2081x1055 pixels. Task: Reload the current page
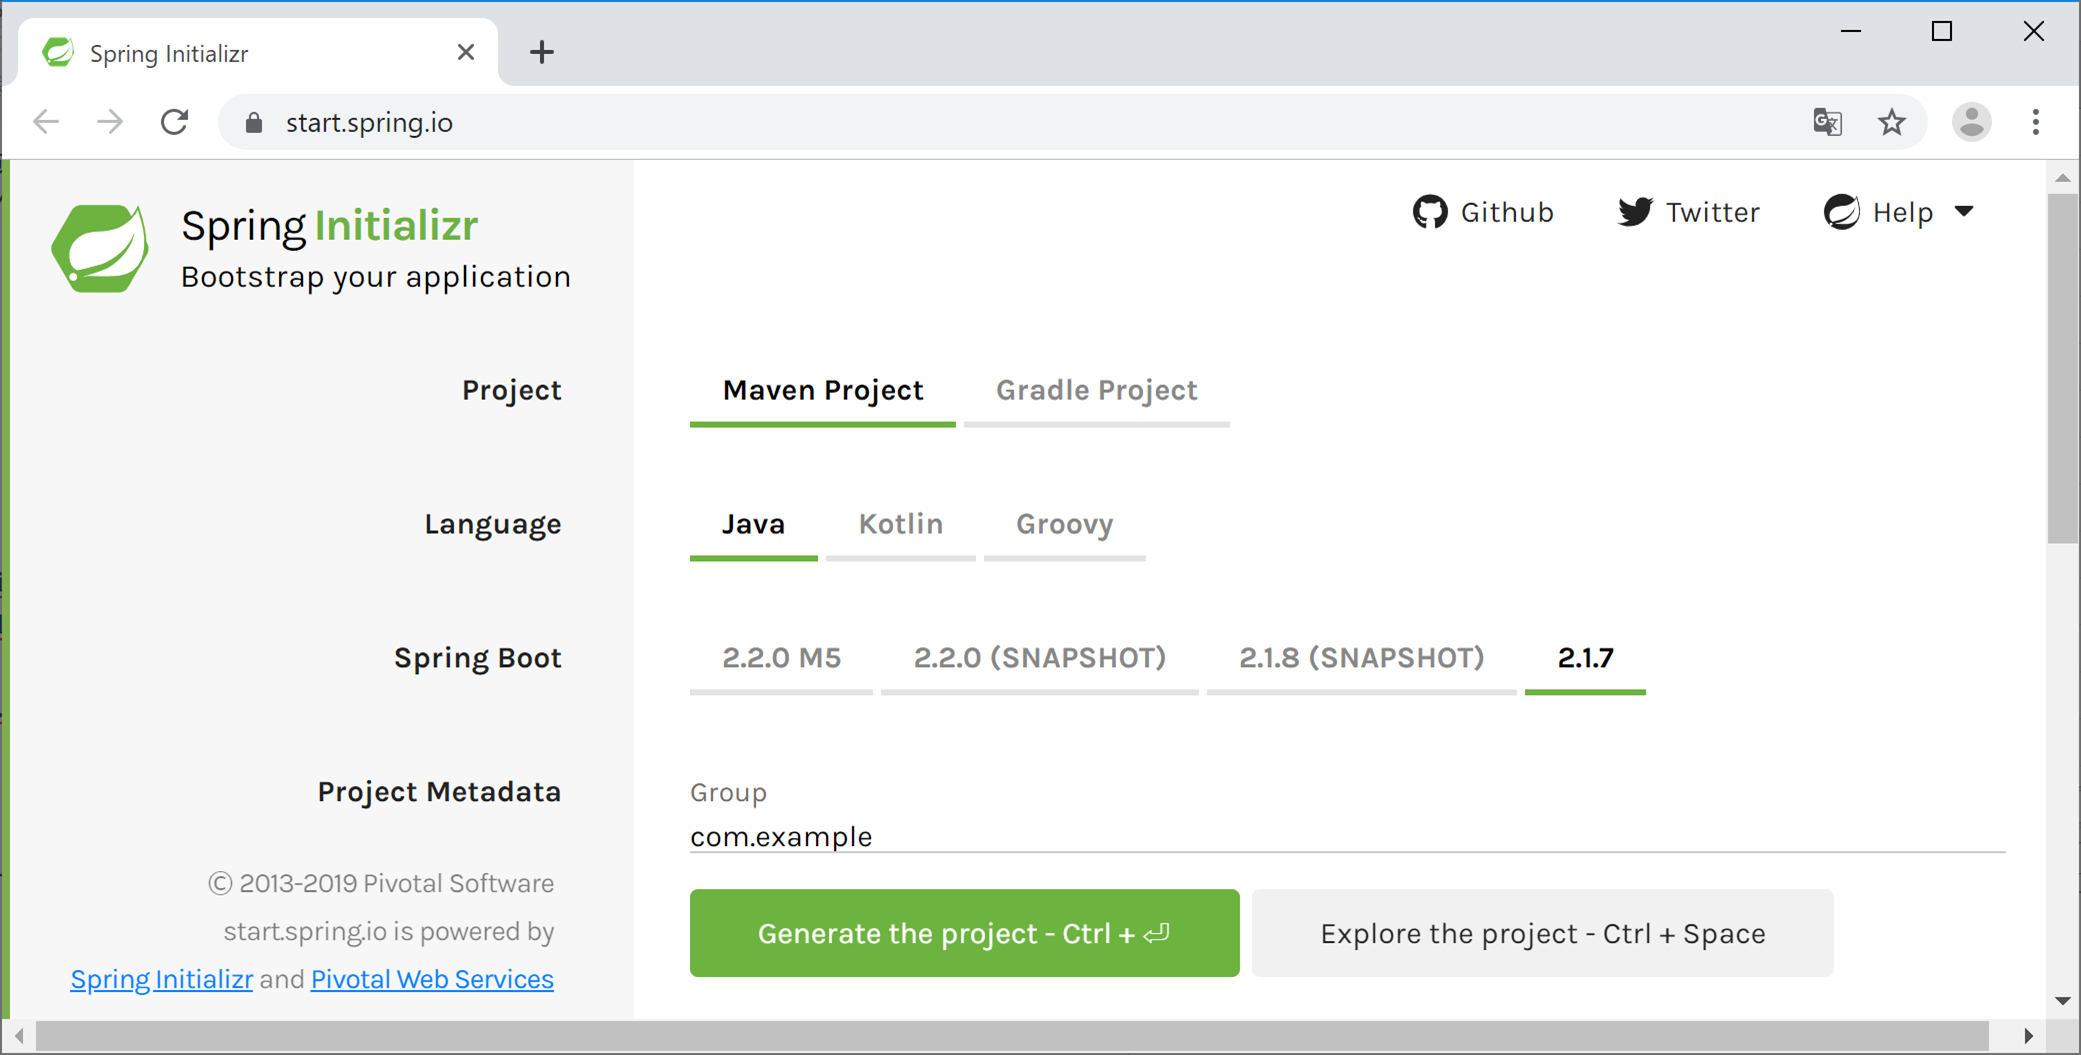coord(175,121)
